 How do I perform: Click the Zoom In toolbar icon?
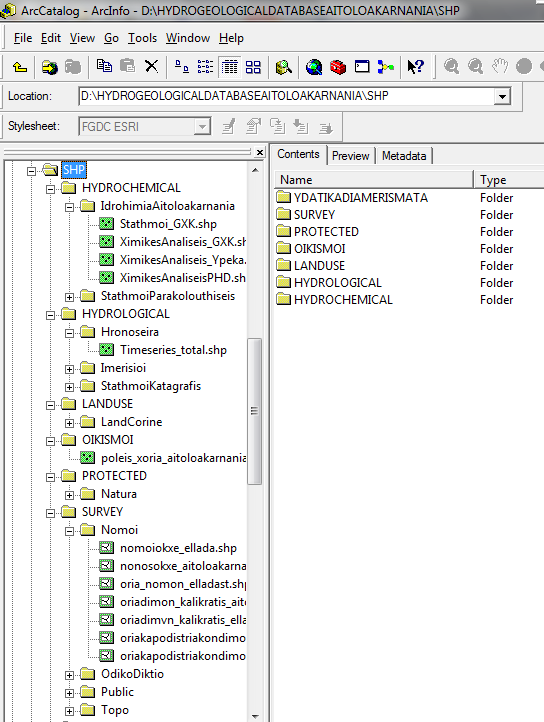pyautogui.click(x=451, y=67)
